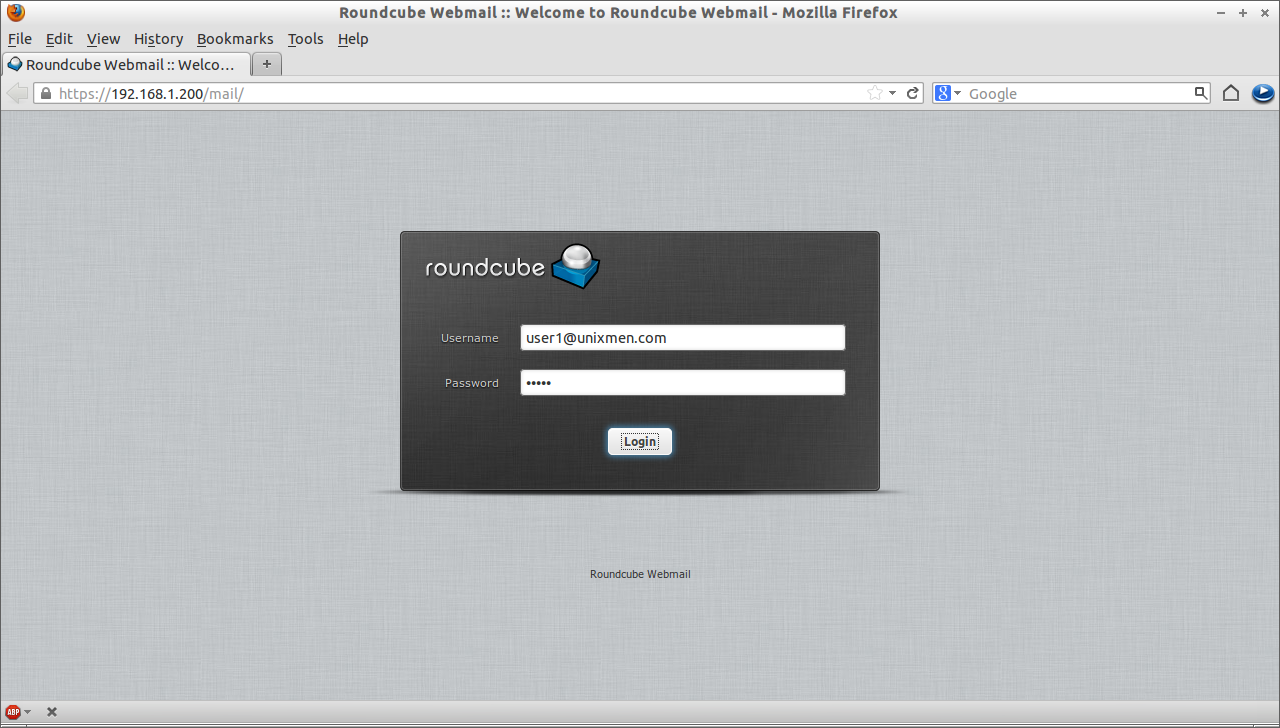1280x728 pixels.
Task: Click the magnifier search icon in search box
Action: click(1201, 93)
